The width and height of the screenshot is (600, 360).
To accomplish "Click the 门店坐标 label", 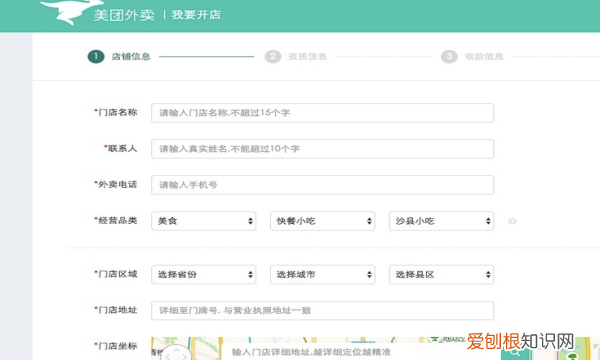I will click(x=116, y=345).
